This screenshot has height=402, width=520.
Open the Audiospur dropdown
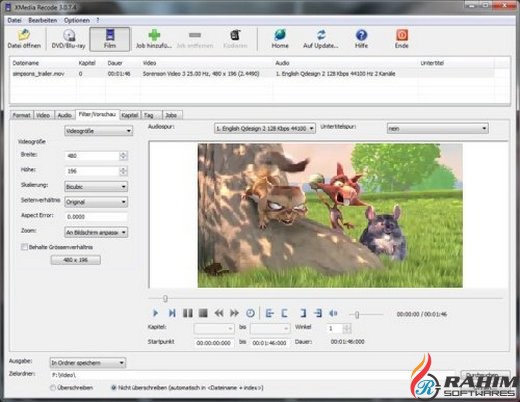coord(265,128)
